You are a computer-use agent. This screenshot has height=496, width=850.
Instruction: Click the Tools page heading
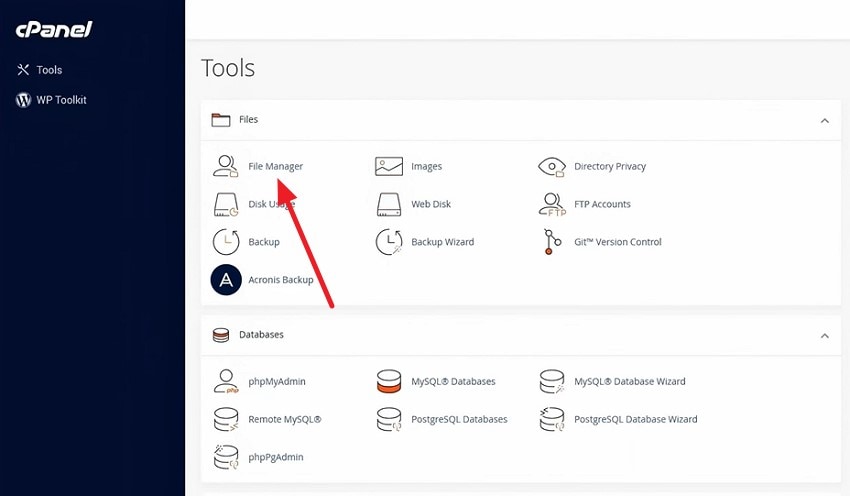(x=228, y=68)
